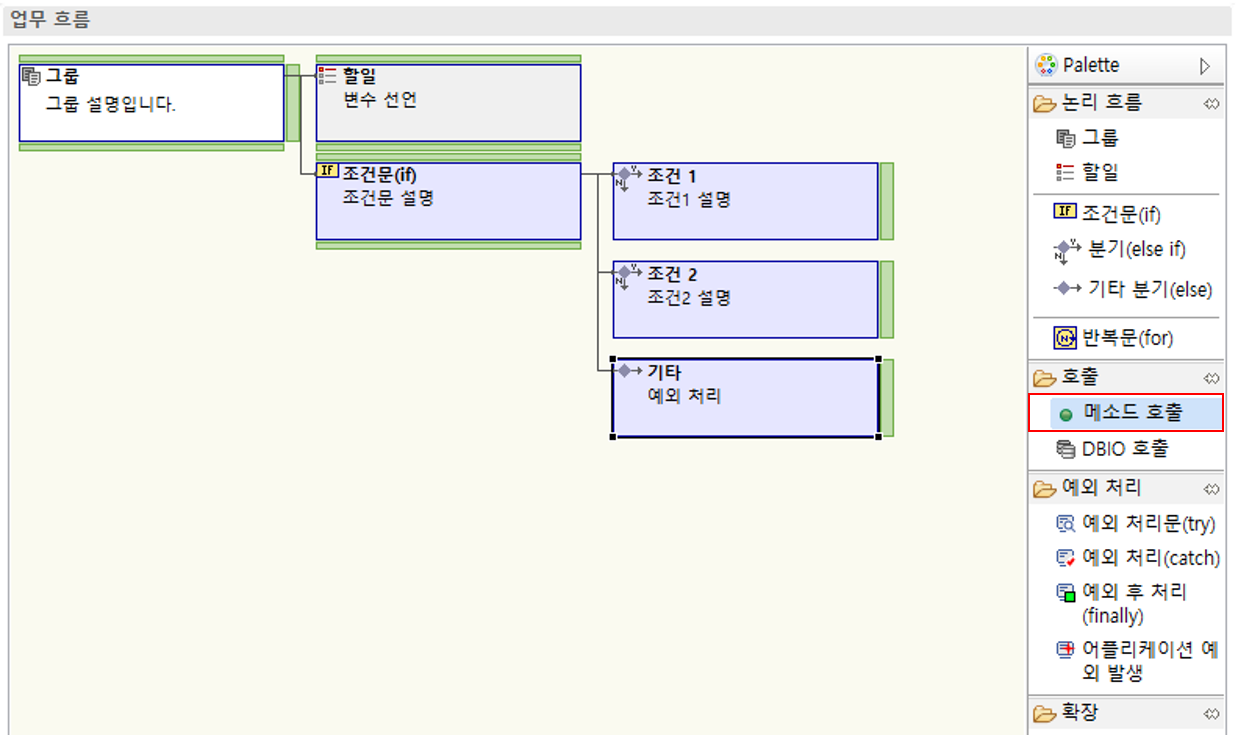Click the 조건 1 branch node
1238x735 pixels.
745,201
